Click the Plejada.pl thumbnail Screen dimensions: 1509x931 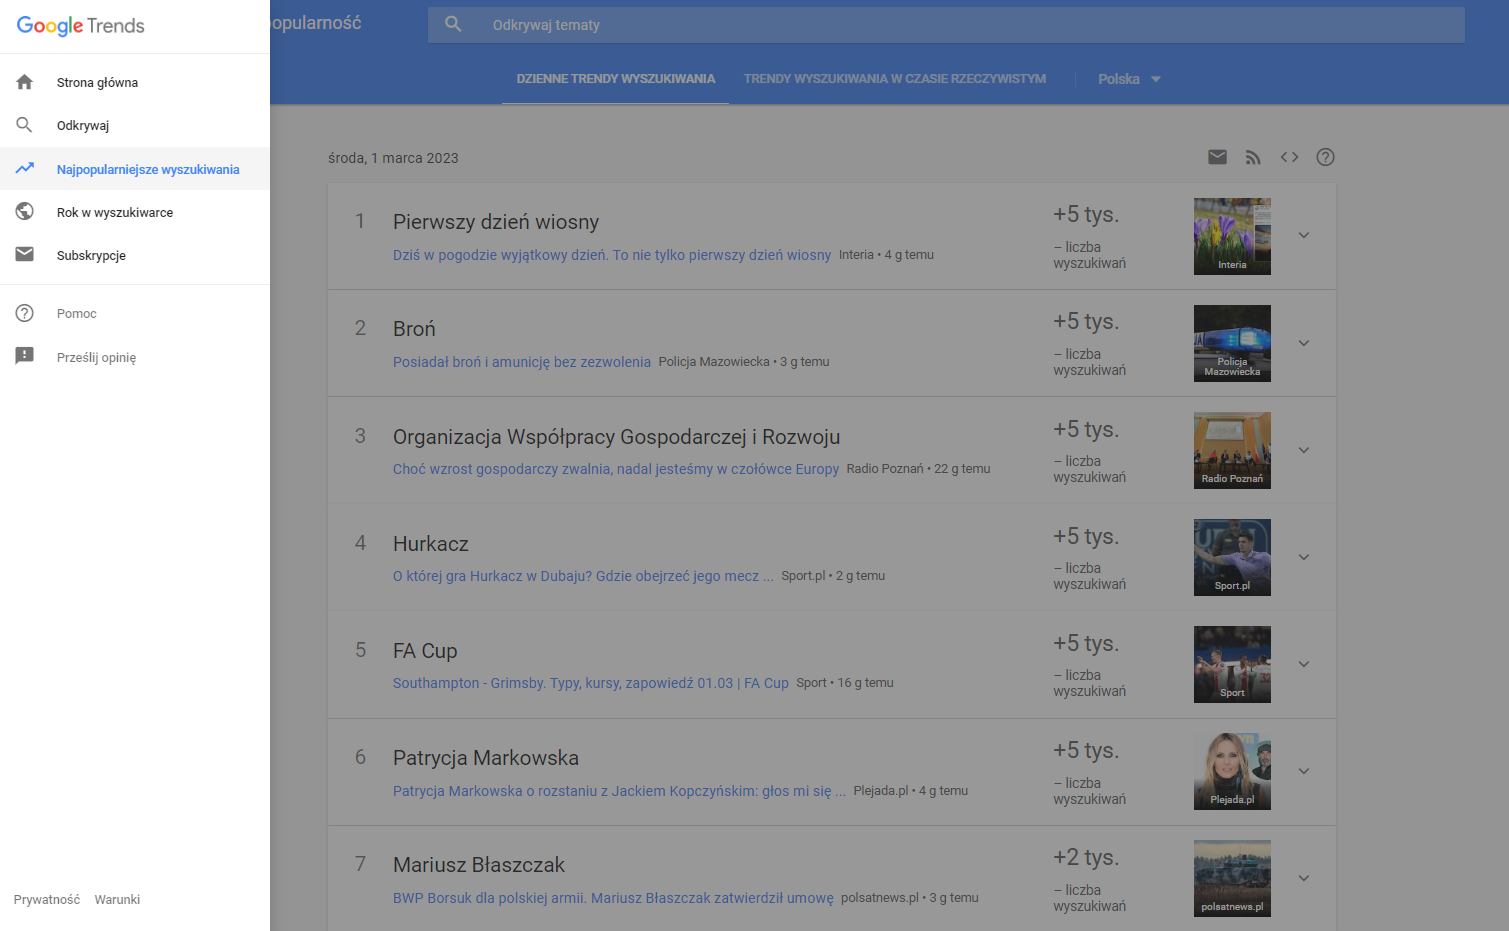pos(1232,771)
